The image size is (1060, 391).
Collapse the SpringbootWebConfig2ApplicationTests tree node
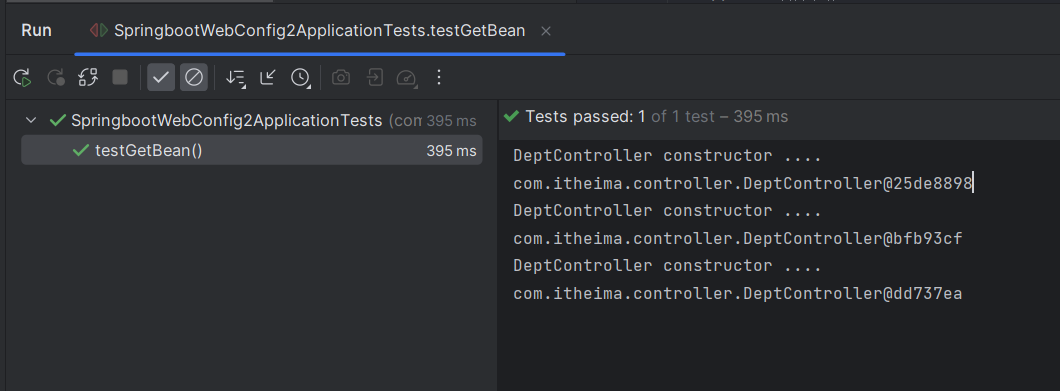(30, 121)
